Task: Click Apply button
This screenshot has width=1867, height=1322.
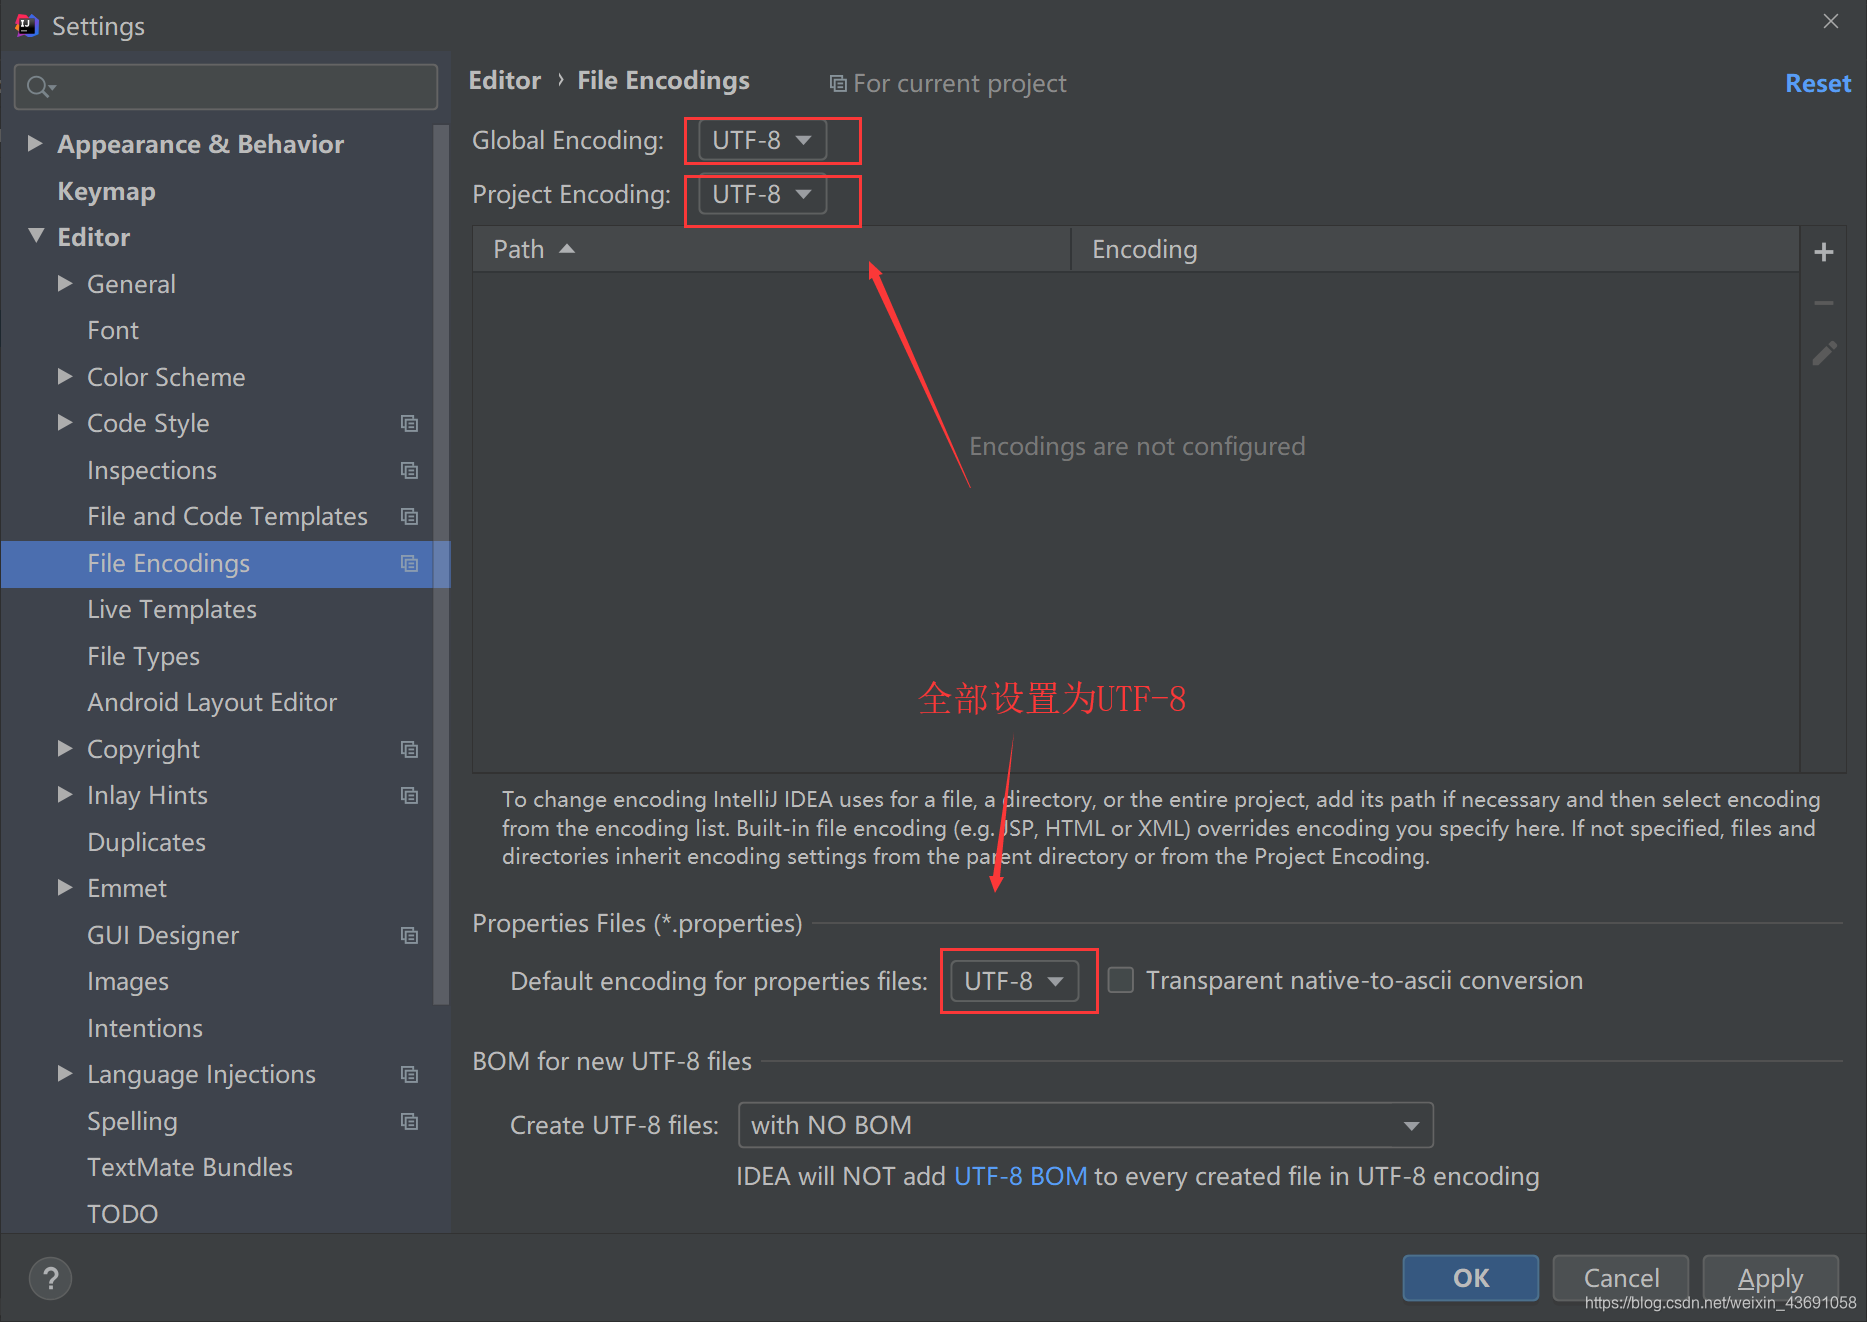Action: tap(1770, 1278)
